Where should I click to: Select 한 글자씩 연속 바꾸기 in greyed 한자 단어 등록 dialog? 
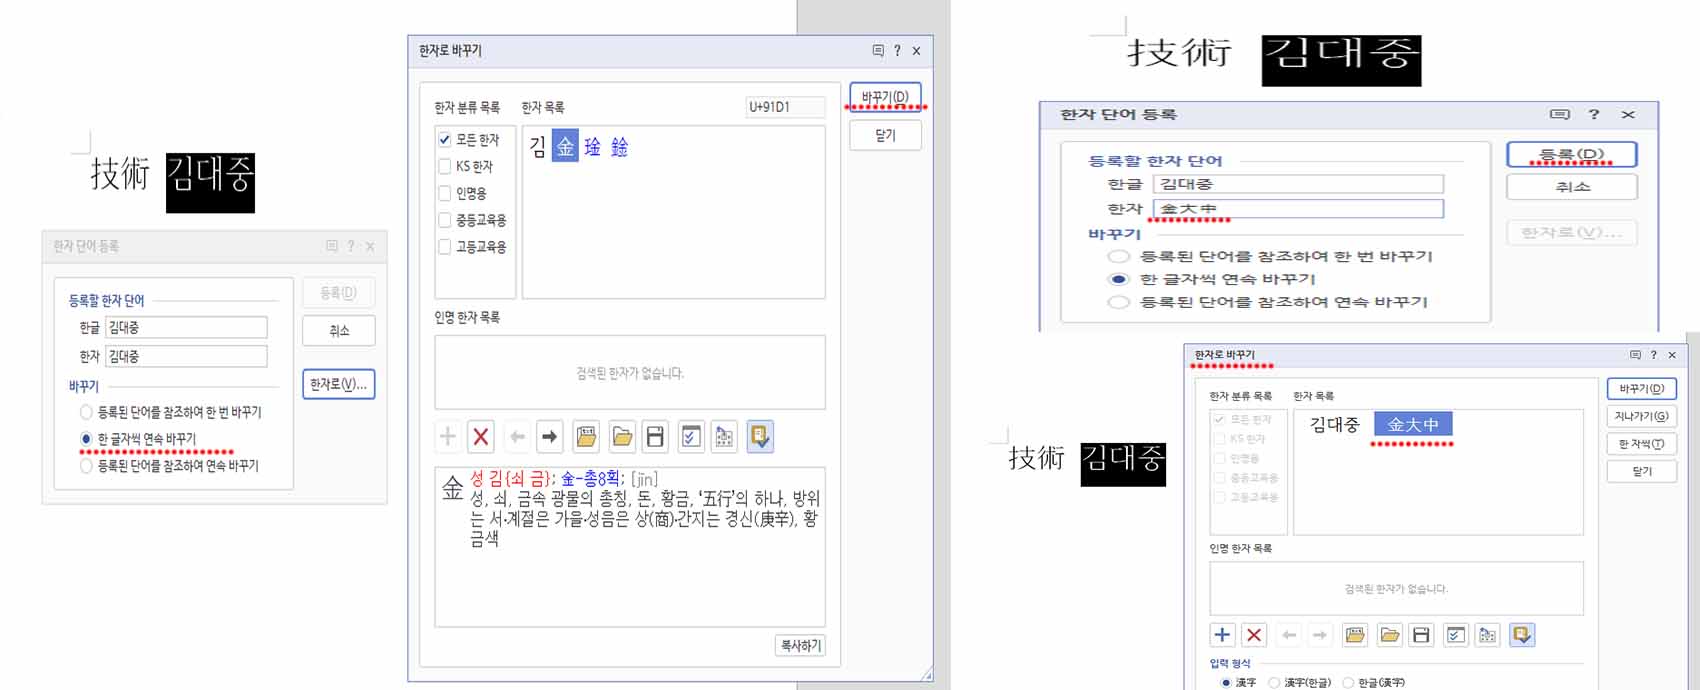coord(86,439)
